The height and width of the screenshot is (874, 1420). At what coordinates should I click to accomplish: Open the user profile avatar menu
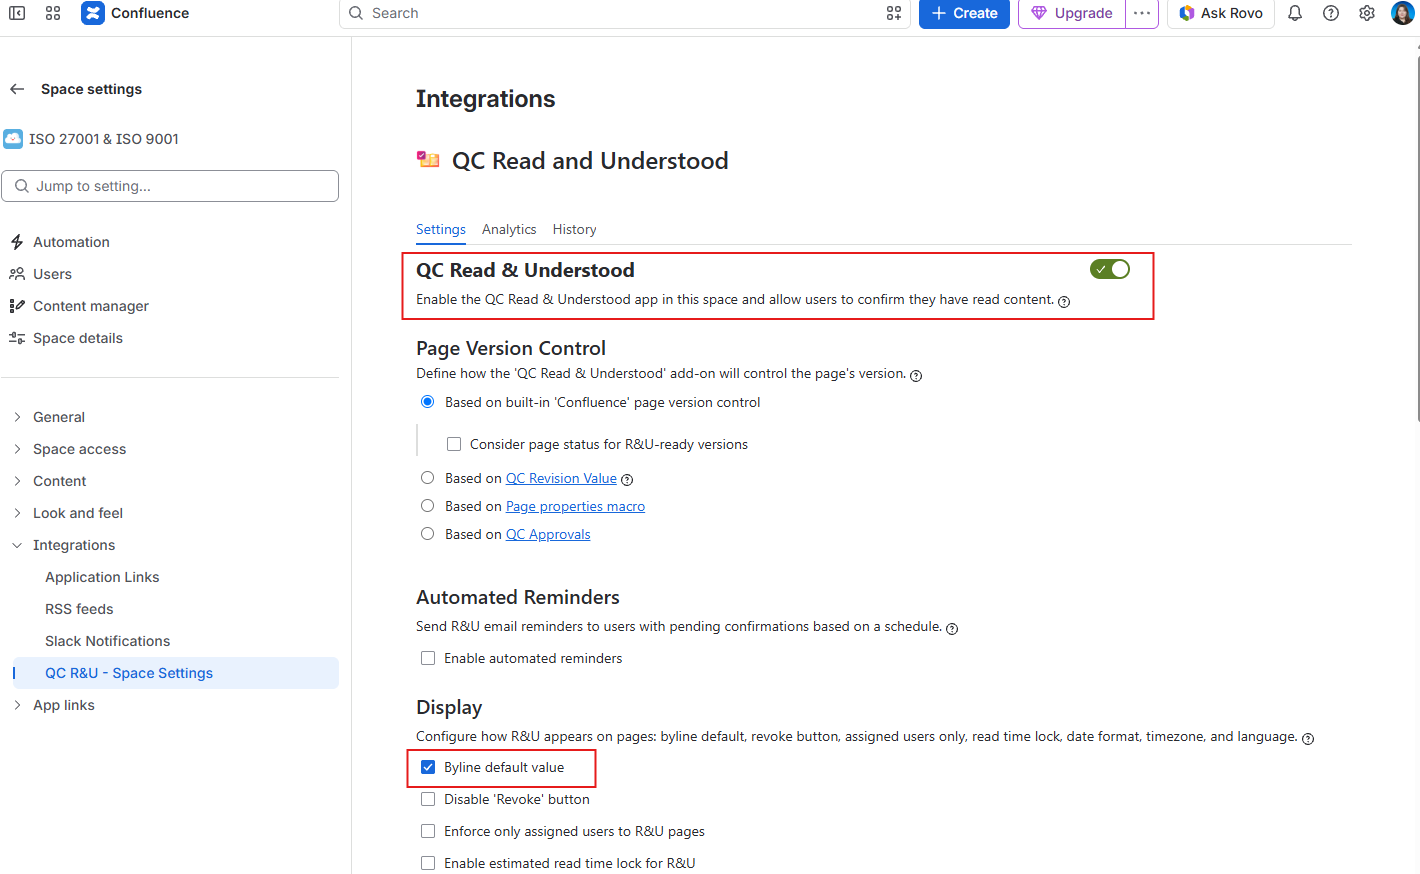(1403, 13)
